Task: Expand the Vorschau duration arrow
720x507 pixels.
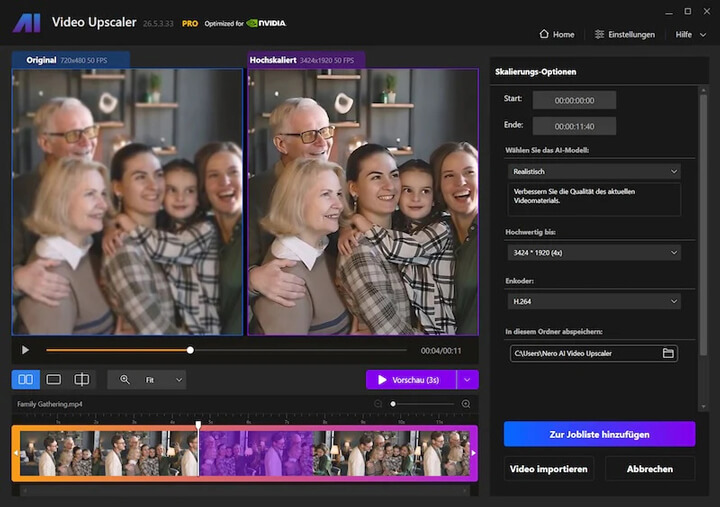Action: pos(468,380)
